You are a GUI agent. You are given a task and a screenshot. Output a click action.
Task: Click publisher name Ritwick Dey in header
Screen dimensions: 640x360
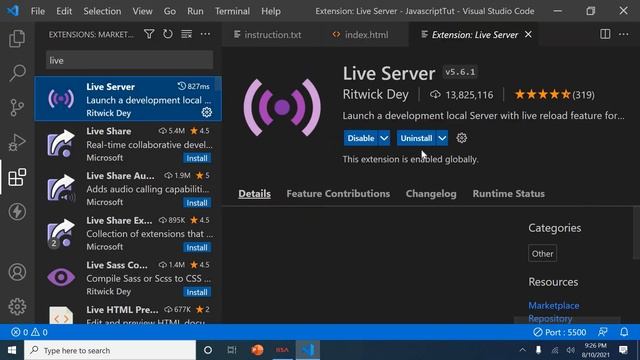(376, 94)
